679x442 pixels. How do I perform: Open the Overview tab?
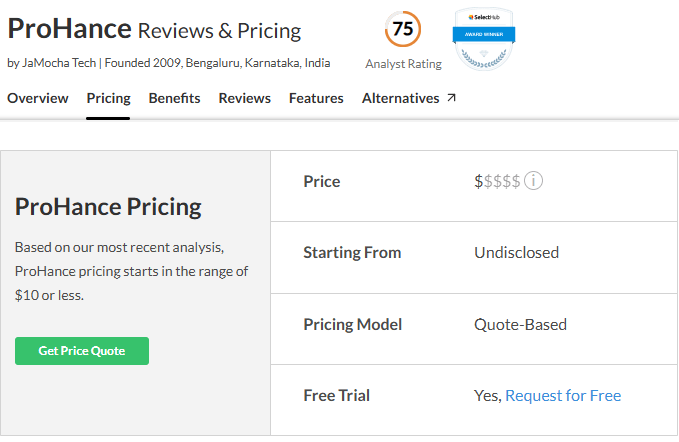point(38,98)
